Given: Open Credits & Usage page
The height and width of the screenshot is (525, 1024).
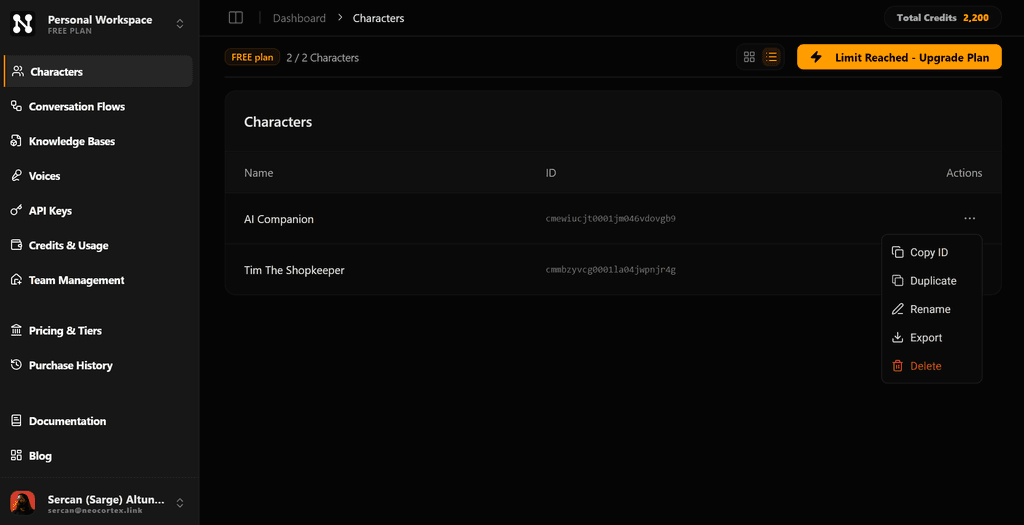Looking at the screenshot, I should (x=68, y=246).
